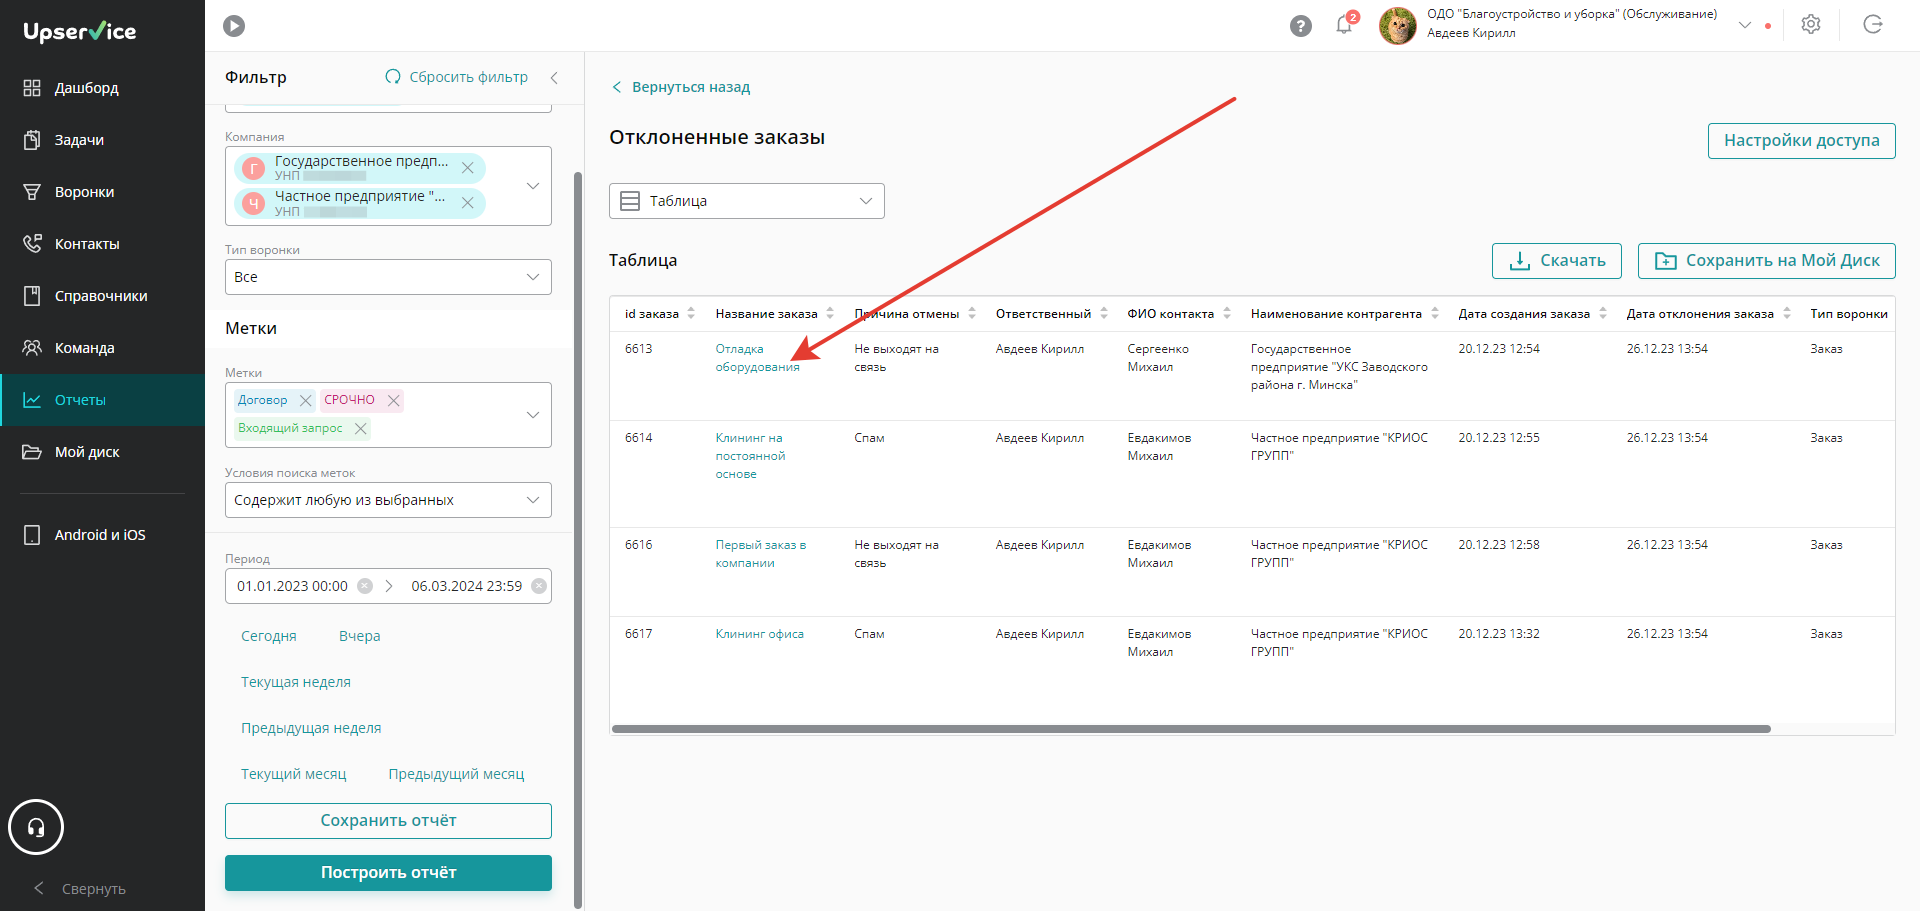The image size is (1920, 911).
Task: Open Мой диск in sidebar
Action: tap(102, 452)
